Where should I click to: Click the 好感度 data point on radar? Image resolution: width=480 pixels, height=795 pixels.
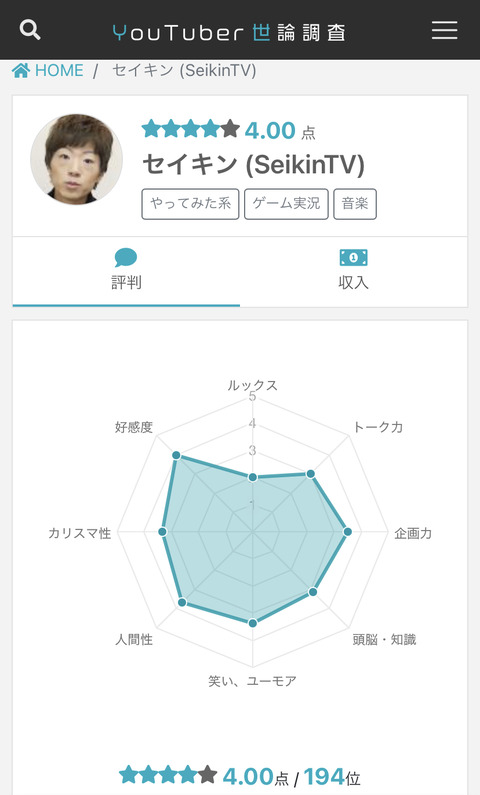pyautogui.click(x=176, y=455)
